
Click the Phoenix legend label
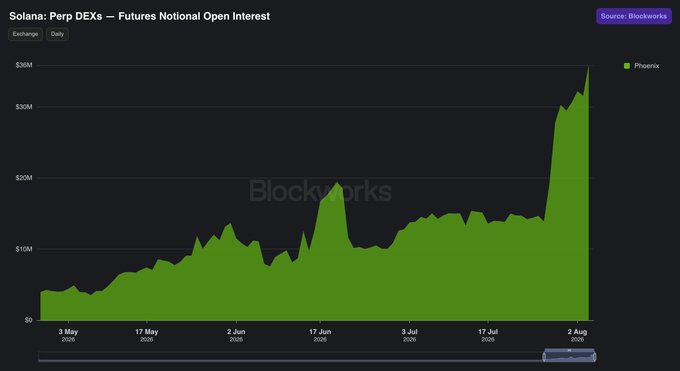tap(647, 66)
